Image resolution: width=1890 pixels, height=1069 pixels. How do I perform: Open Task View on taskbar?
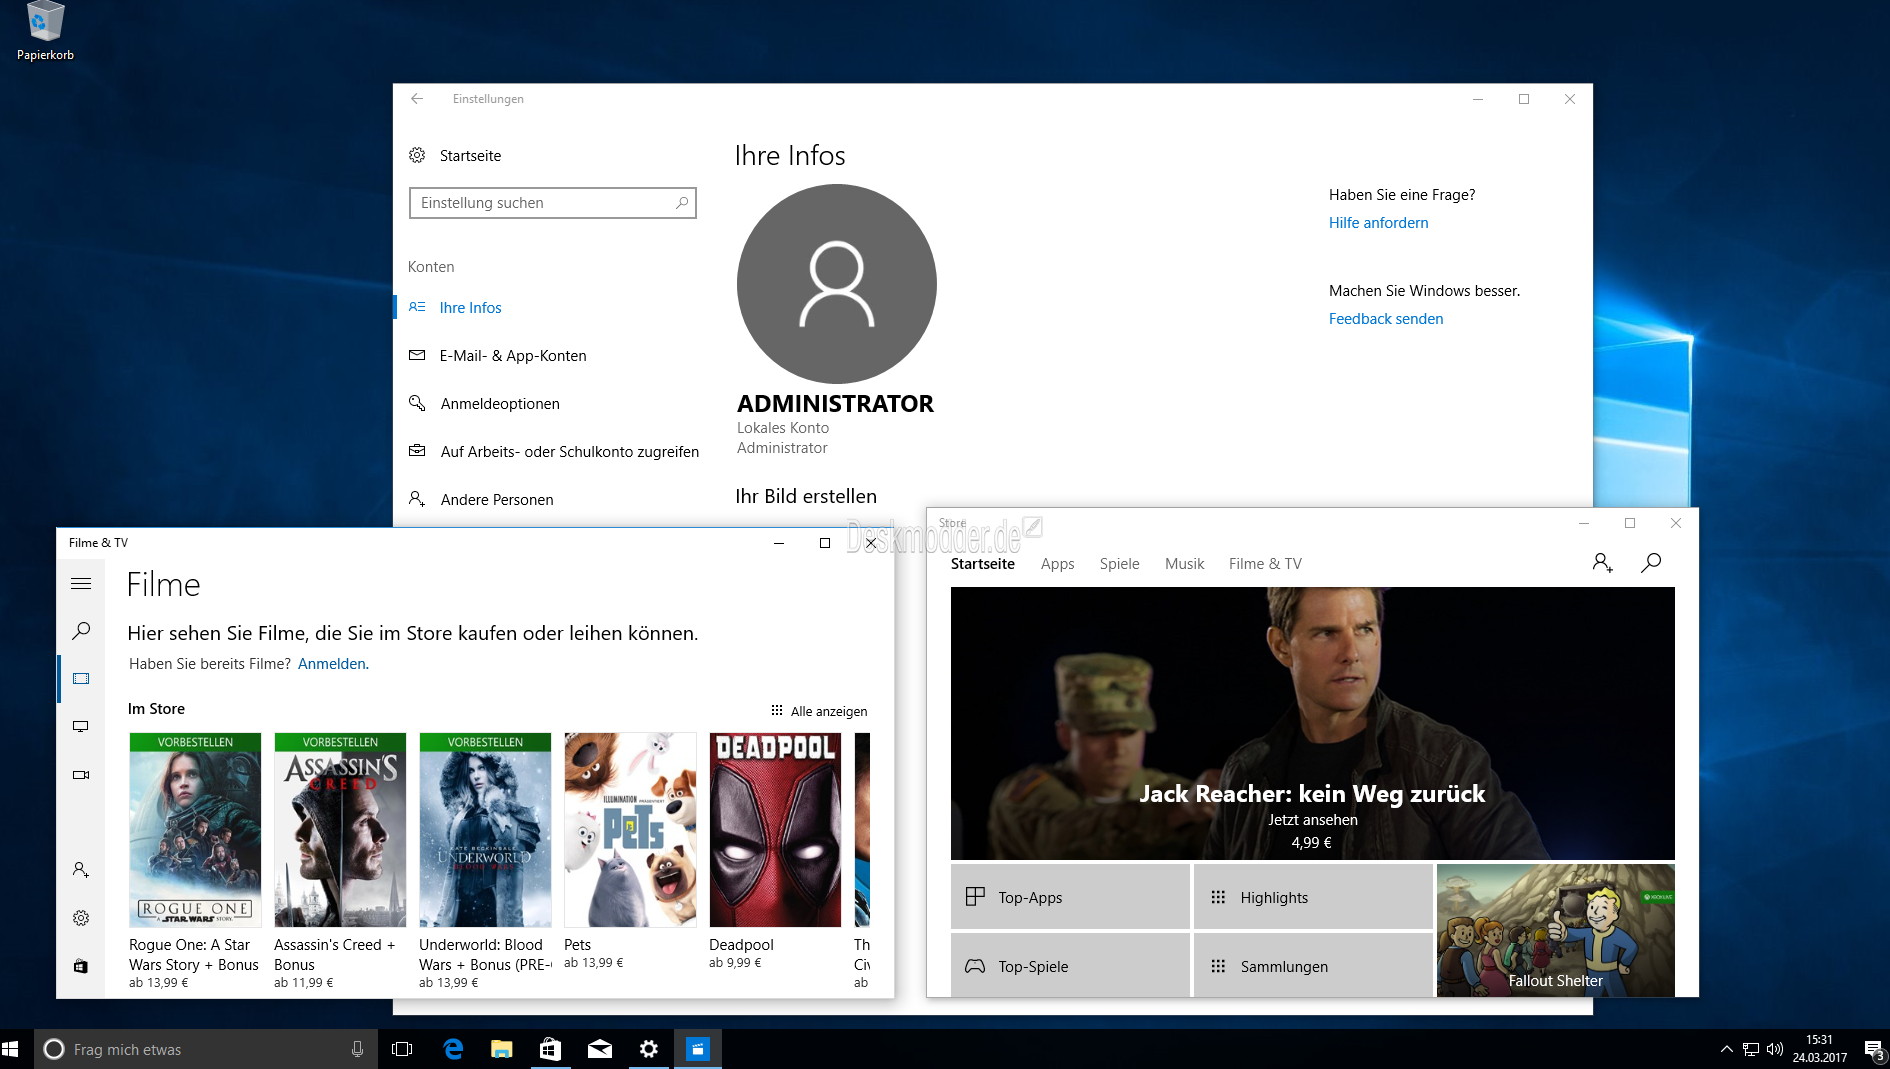pyautogui.click(x=402, y=1049)
